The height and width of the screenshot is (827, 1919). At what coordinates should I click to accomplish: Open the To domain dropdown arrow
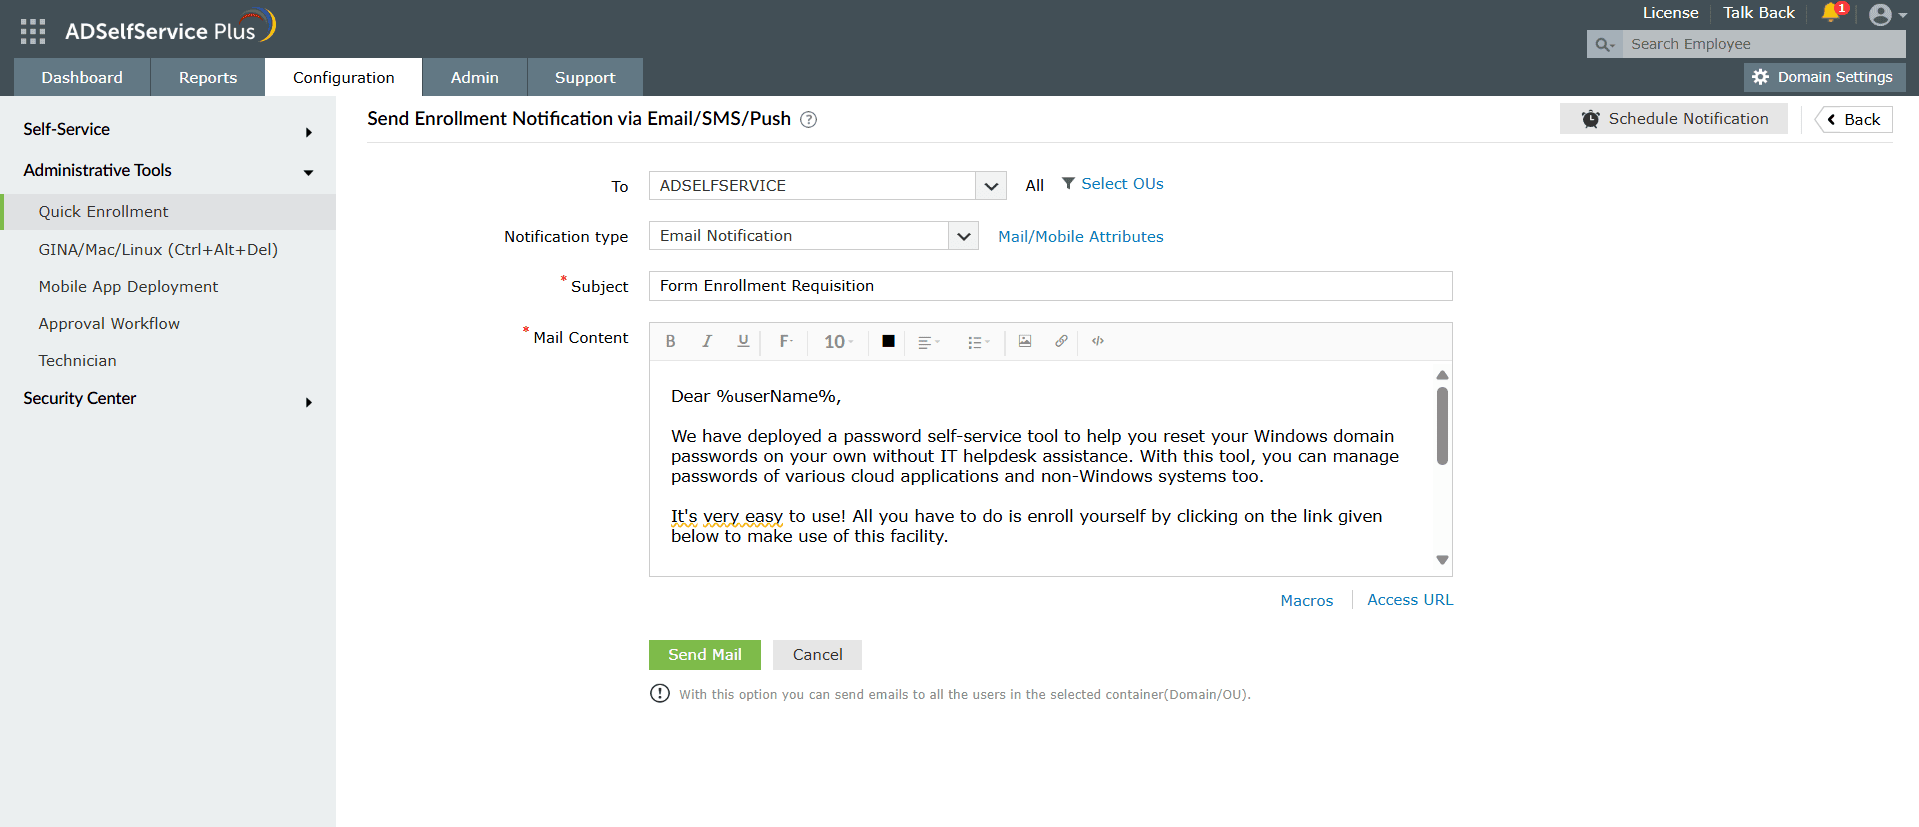point(990,186)
